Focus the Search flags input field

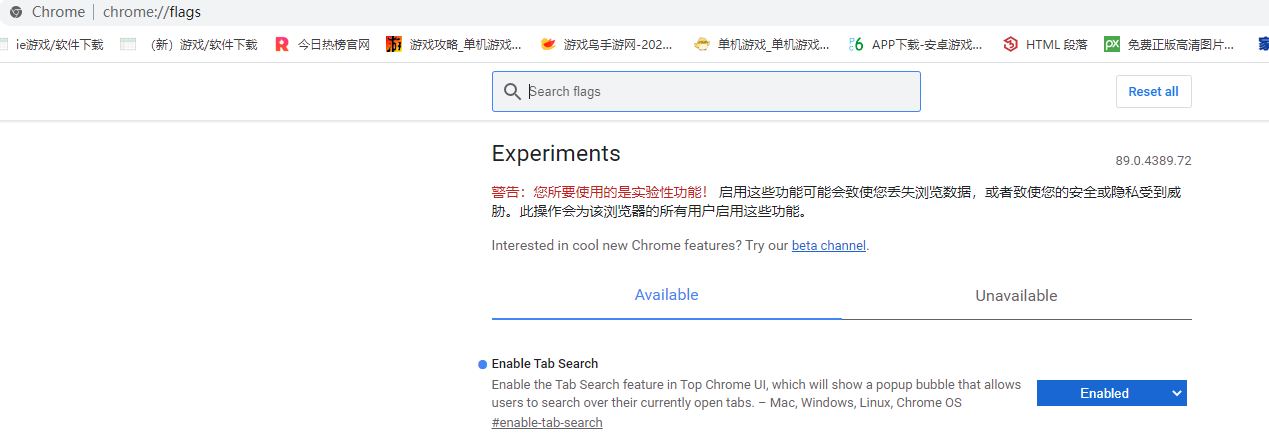(720, 92)
